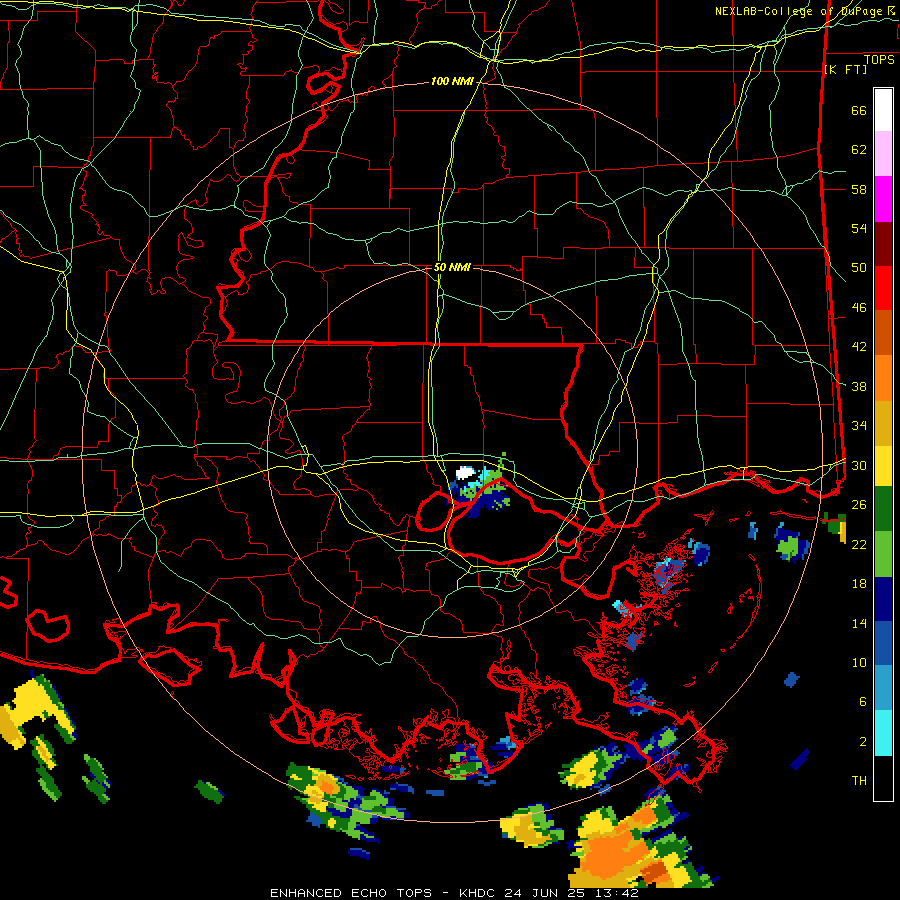Click the [K FT] unit label
900x900 pixels.
pos(845,70)
